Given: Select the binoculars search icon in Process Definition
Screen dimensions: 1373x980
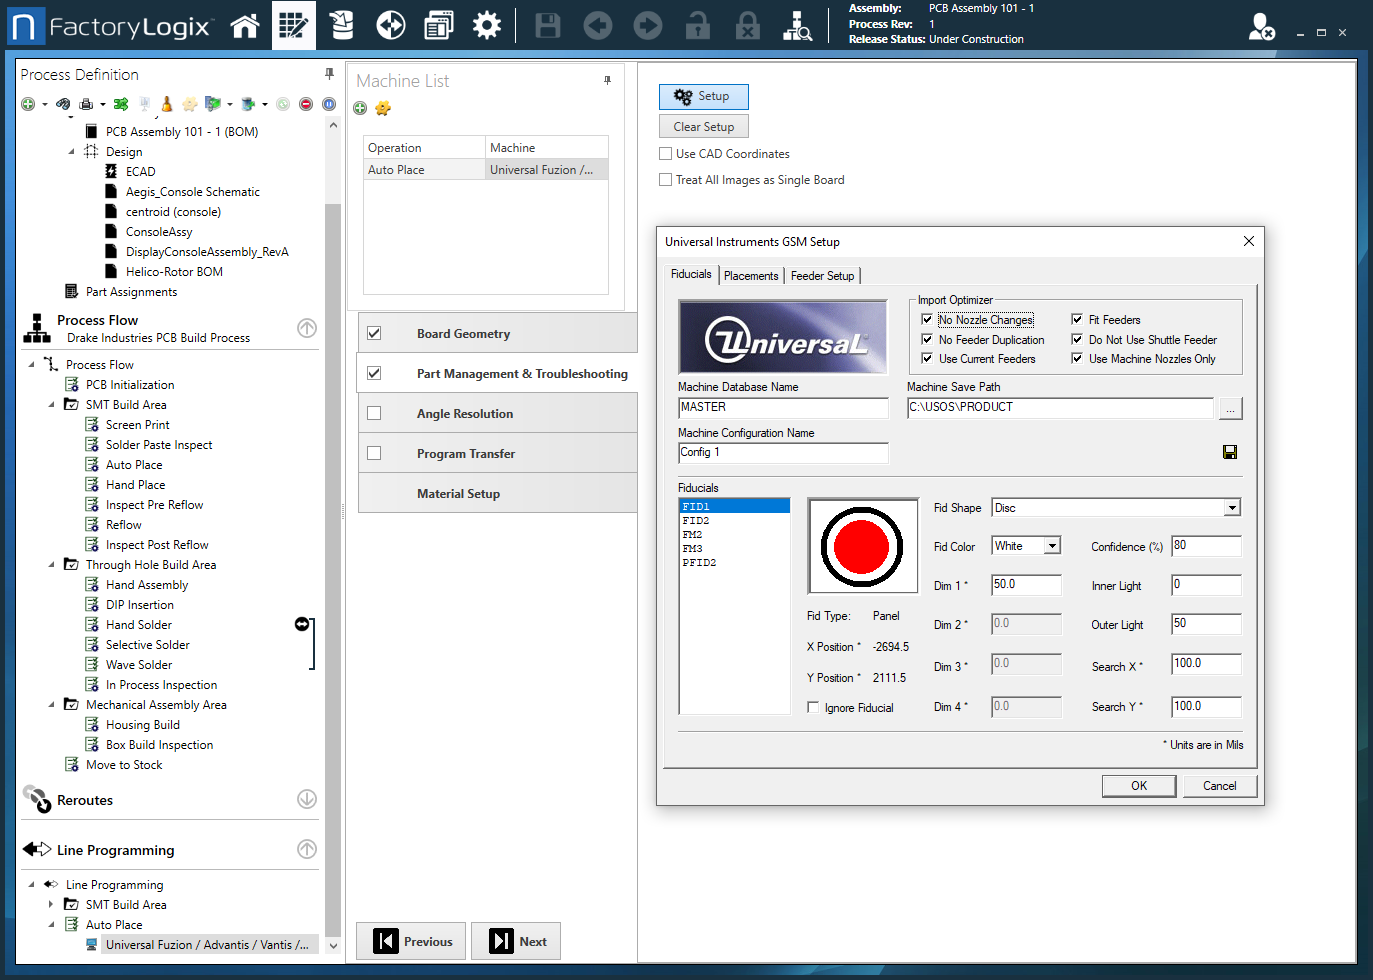Looking at the screenshot, I should [64, 104].
